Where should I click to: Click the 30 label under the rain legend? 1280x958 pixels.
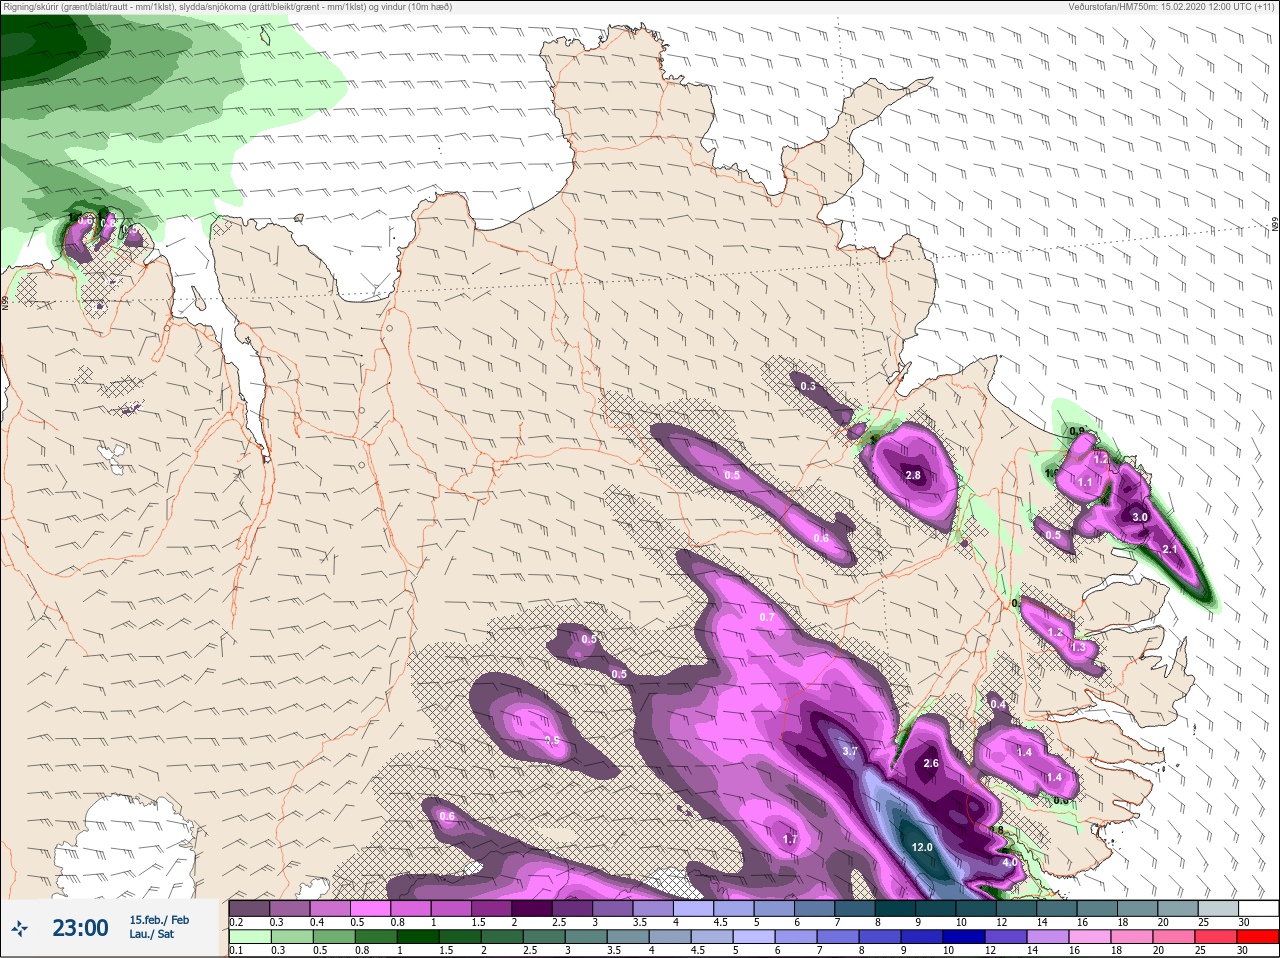(1244, 951)
